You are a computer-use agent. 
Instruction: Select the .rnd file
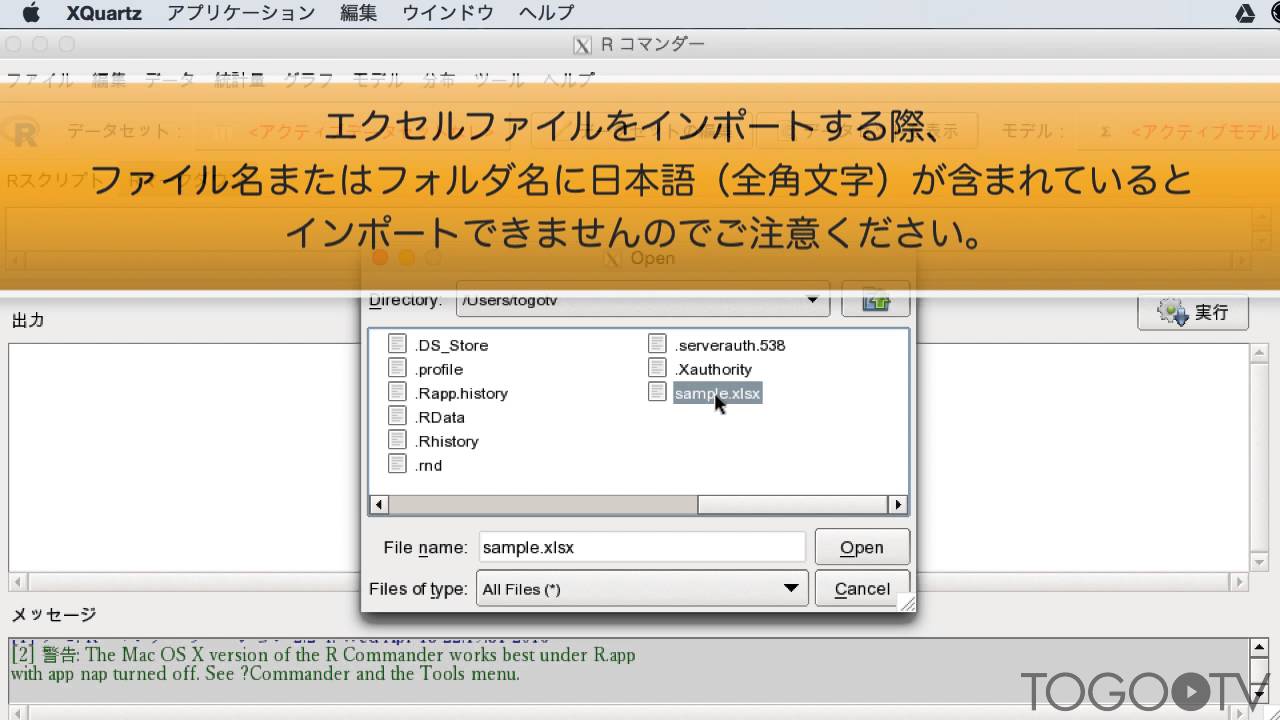[x=428, y=465]
